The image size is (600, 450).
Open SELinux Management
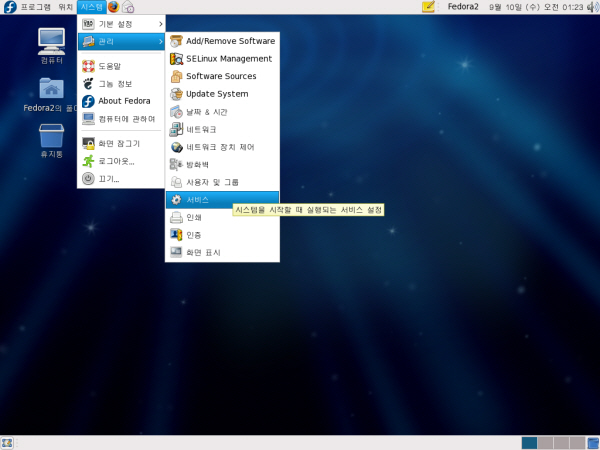pyautogui.click(x=222, y=59)
